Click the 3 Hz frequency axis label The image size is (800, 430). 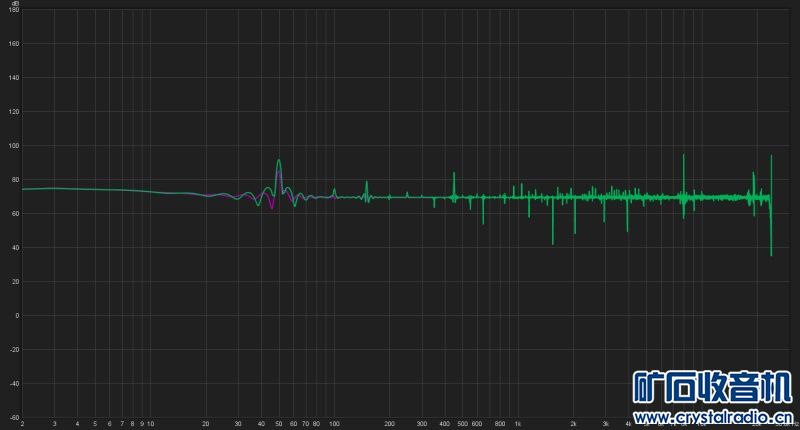coord(55,424)
